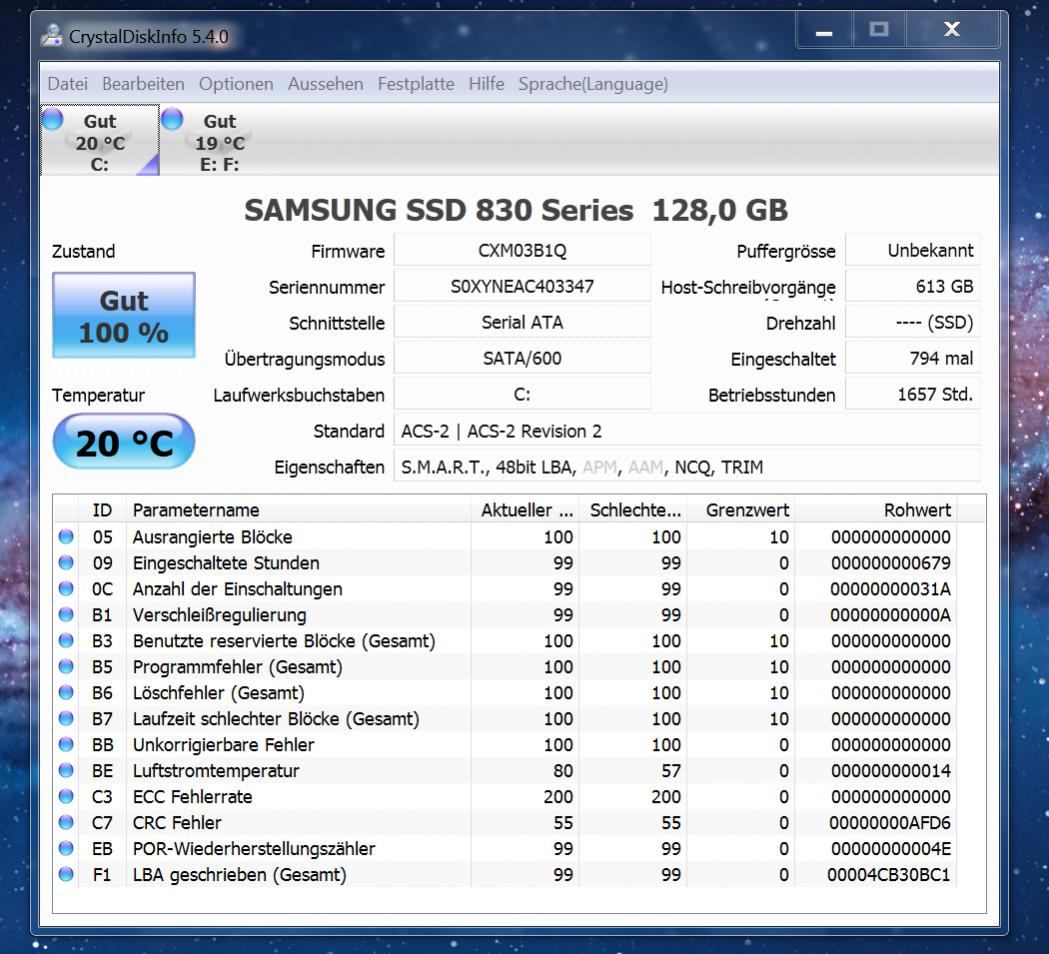Select the CRC Fehler row name
1049x954 pixels.
(x=177, y=822)
